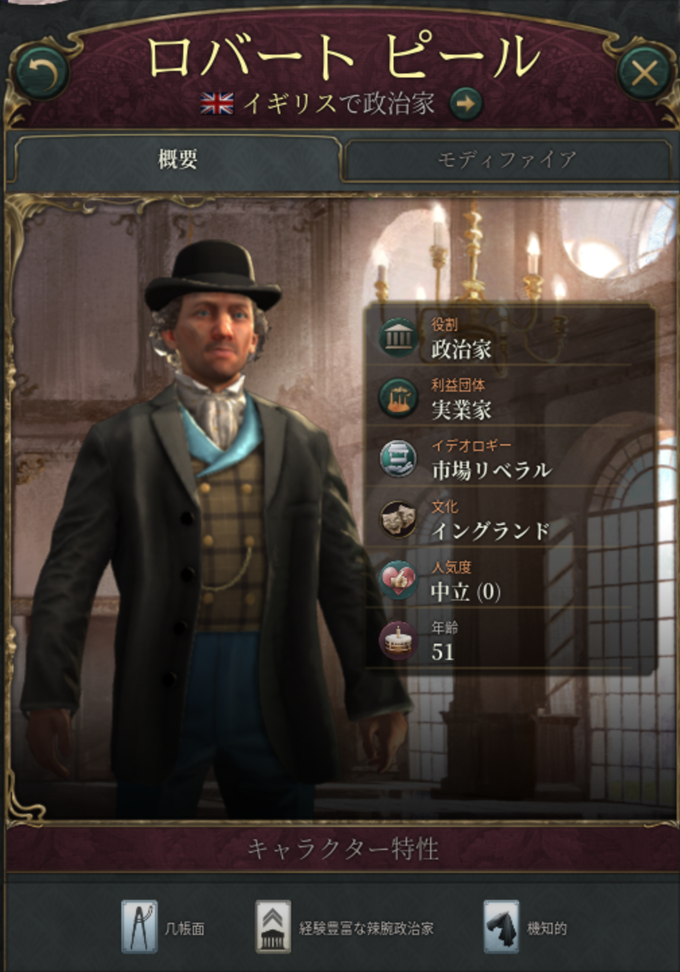
Task: Click the イングランド culture text
Action: (x=490, y=531)
